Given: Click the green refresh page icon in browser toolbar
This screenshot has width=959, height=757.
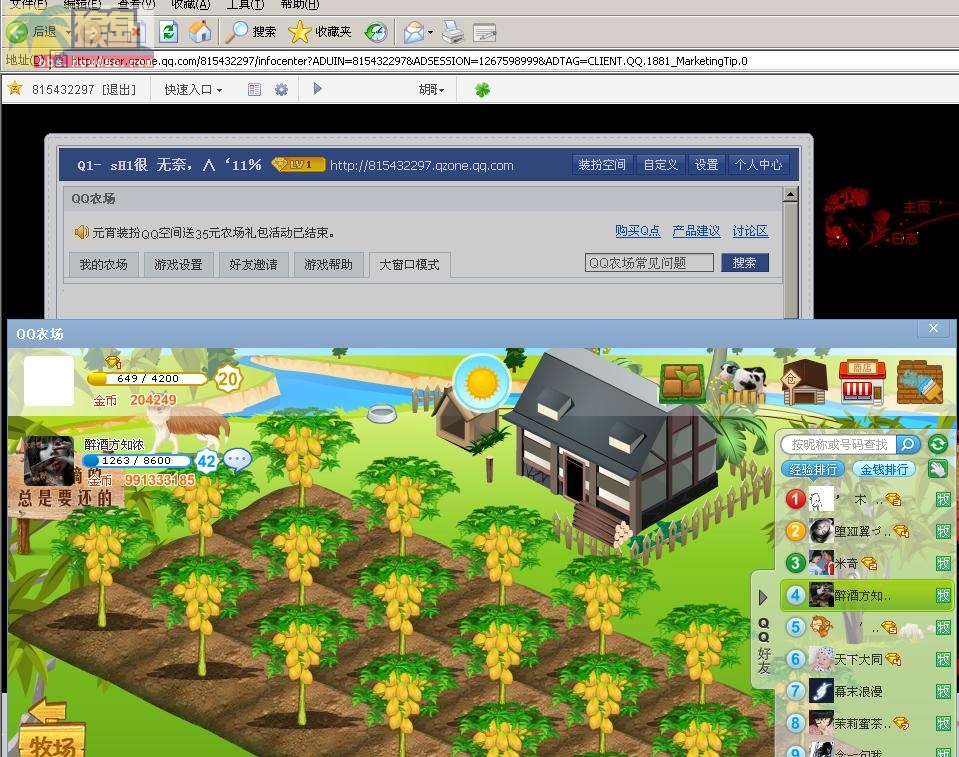Looking at the screenshot, I should click(x=168, y=32).
